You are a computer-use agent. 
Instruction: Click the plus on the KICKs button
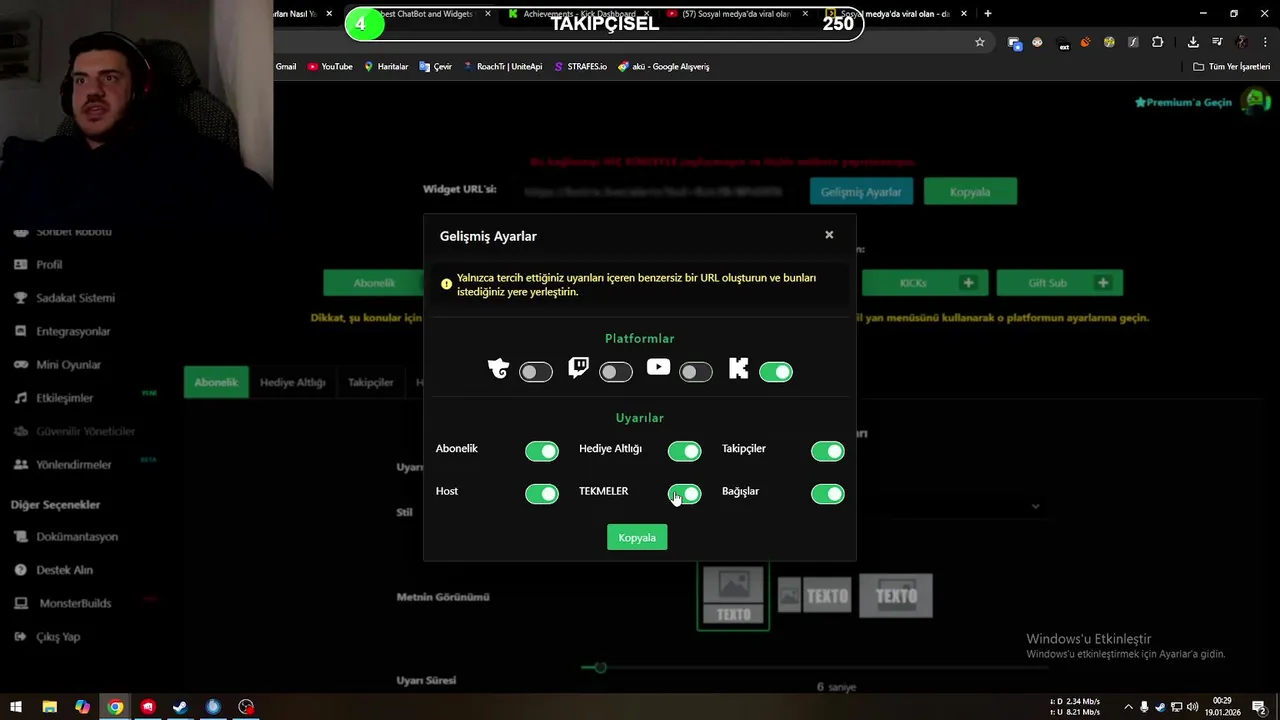[968, 283]
